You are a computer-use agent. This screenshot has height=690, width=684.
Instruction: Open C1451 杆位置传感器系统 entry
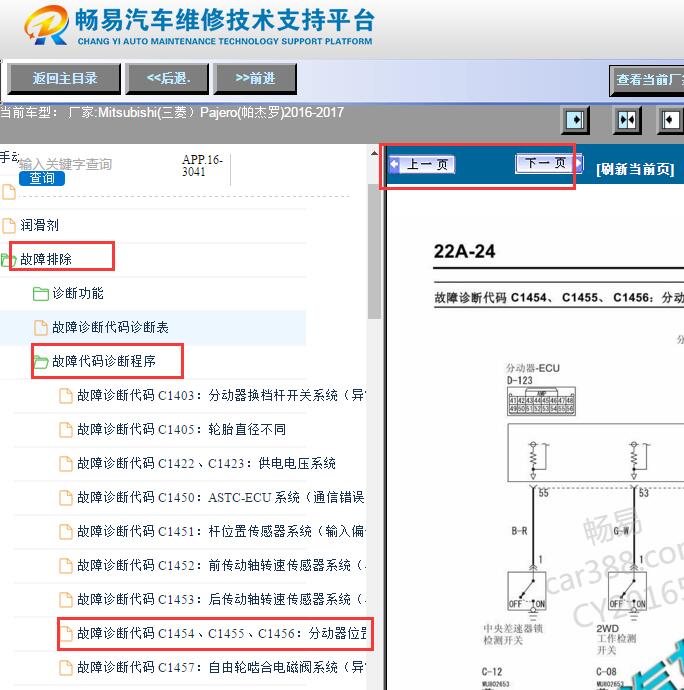(221, 531)
